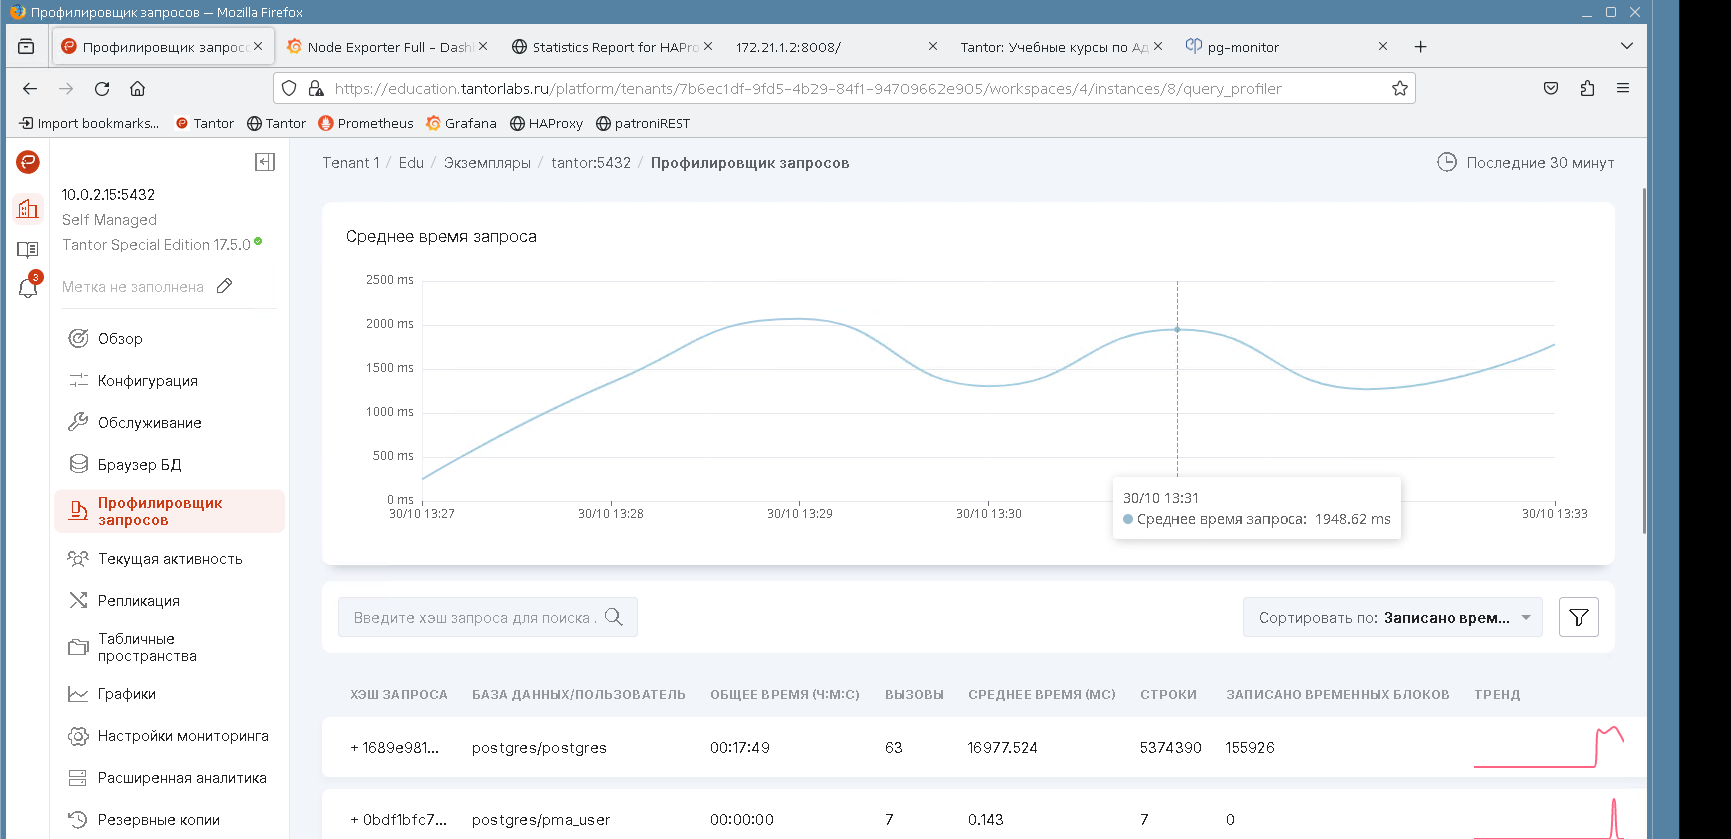The height and width of the screenshot is (839, 1731).
Task: Open the notifications bell
Action: point(28,288)
